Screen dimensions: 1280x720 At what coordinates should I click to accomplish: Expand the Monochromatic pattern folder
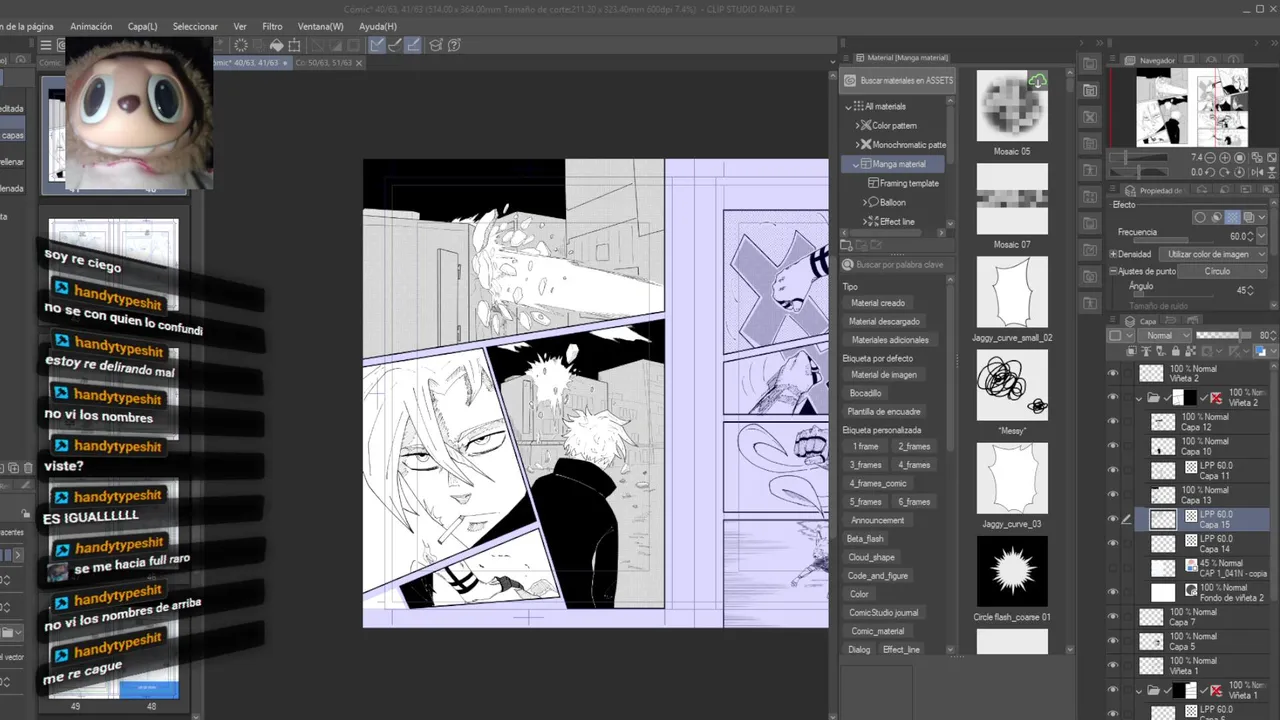(x=858, y=145)
